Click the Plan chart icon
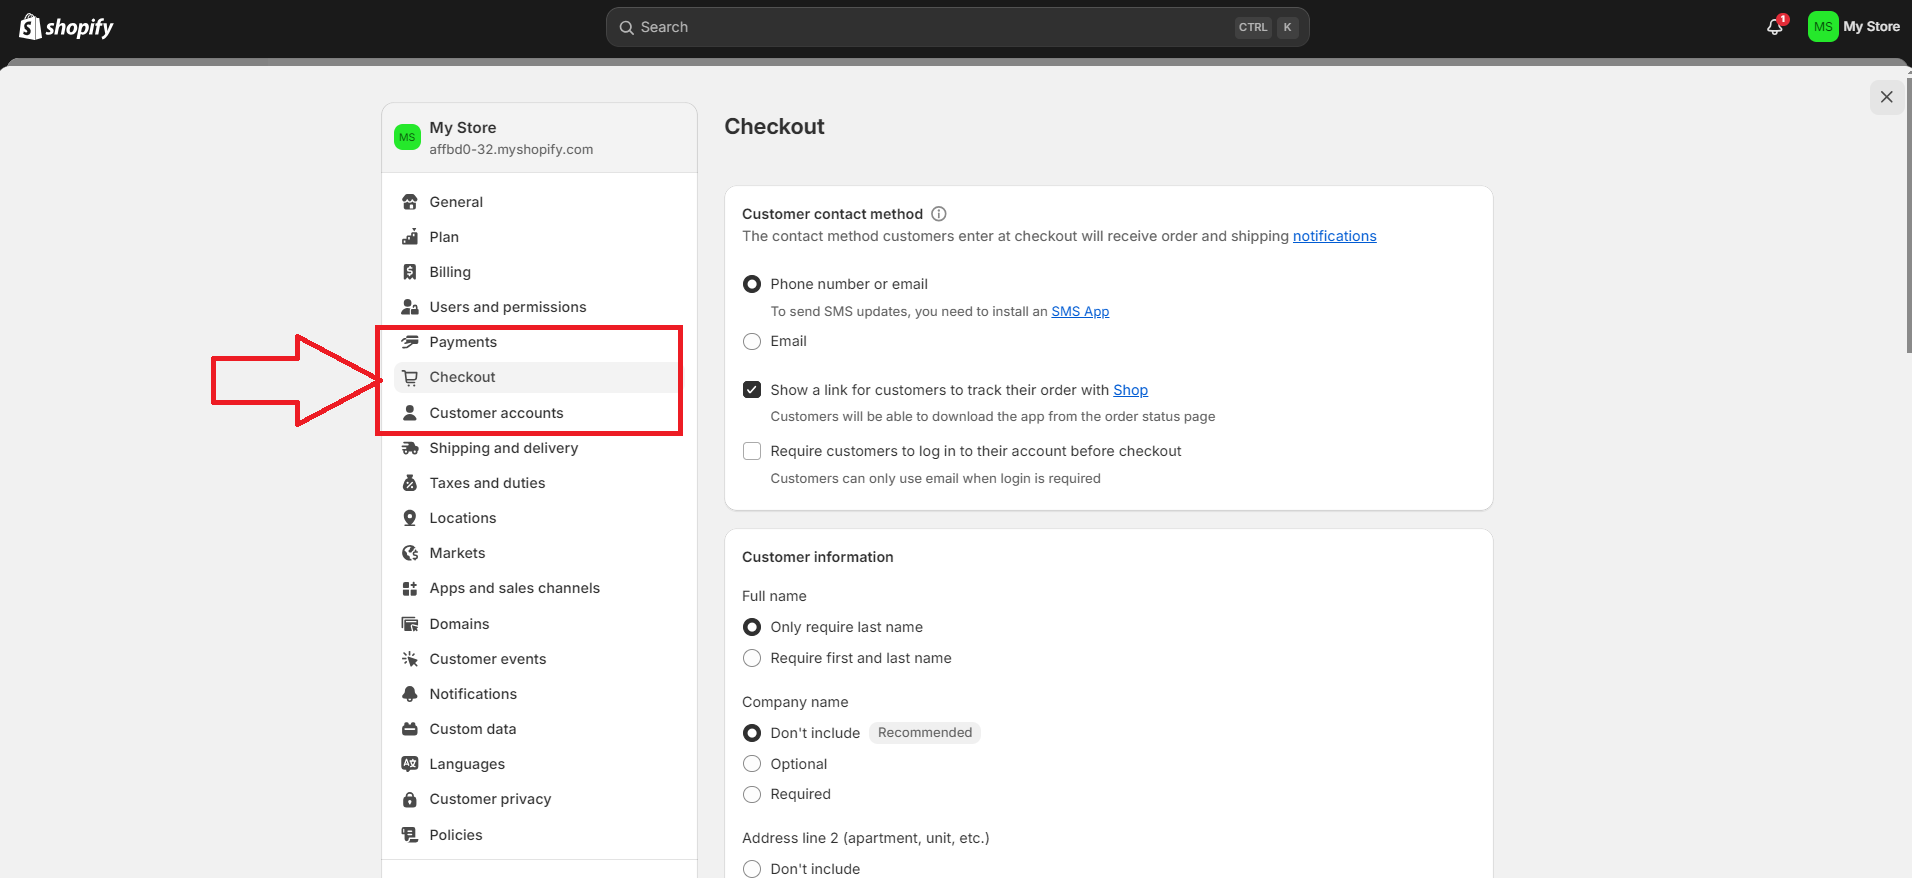This screenshot has width=1912, height=878. point(410,237)
